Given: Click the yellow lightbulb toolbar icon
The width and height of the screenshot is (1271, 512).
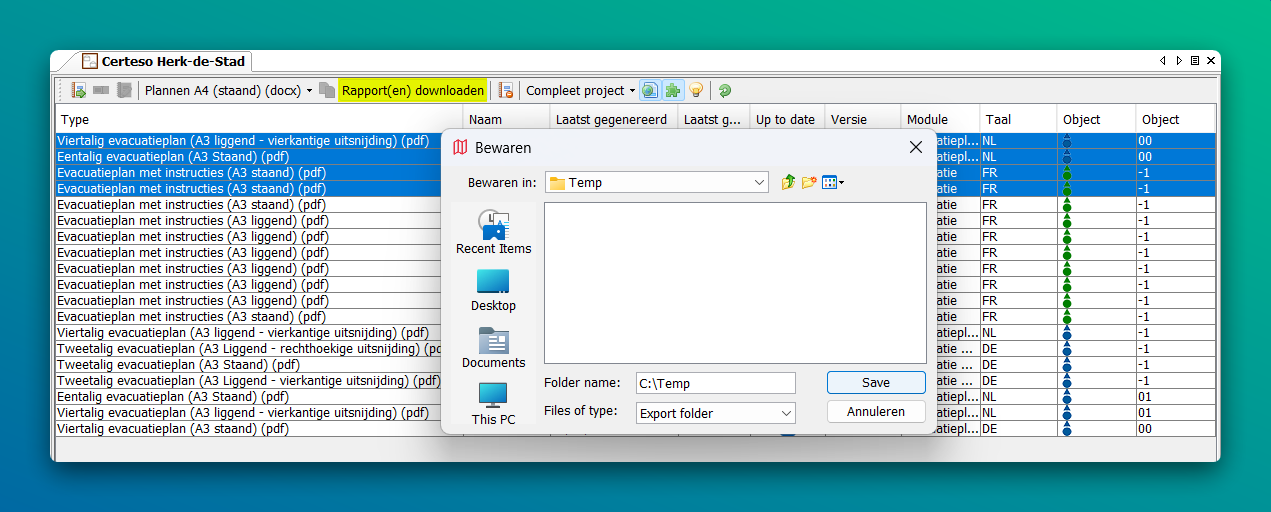Looking at the screenshot, I should (696, 91).
